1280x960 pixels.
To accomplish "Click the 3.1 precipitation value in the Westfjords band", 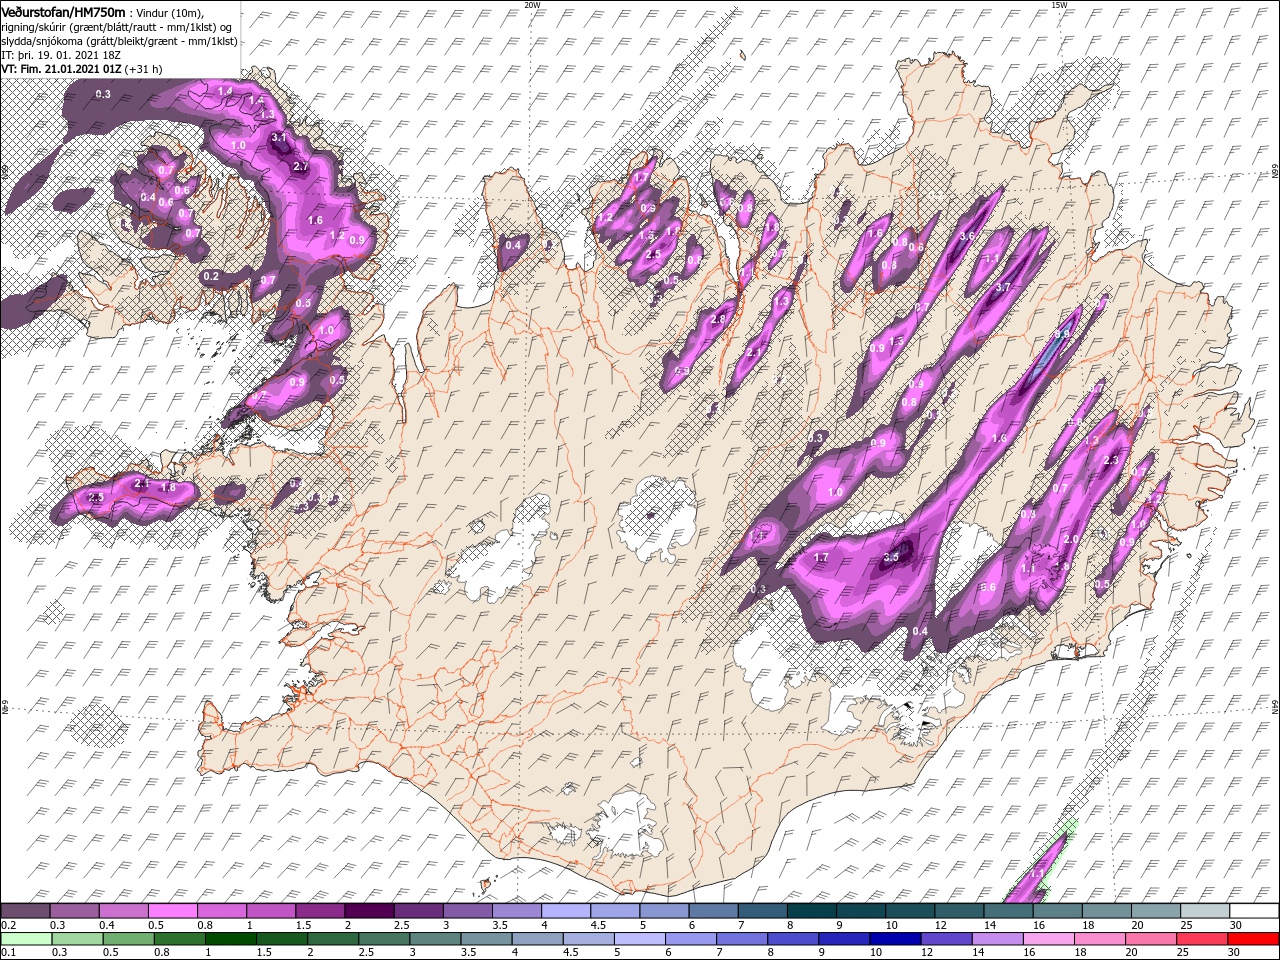I will (x=279, y=137).
